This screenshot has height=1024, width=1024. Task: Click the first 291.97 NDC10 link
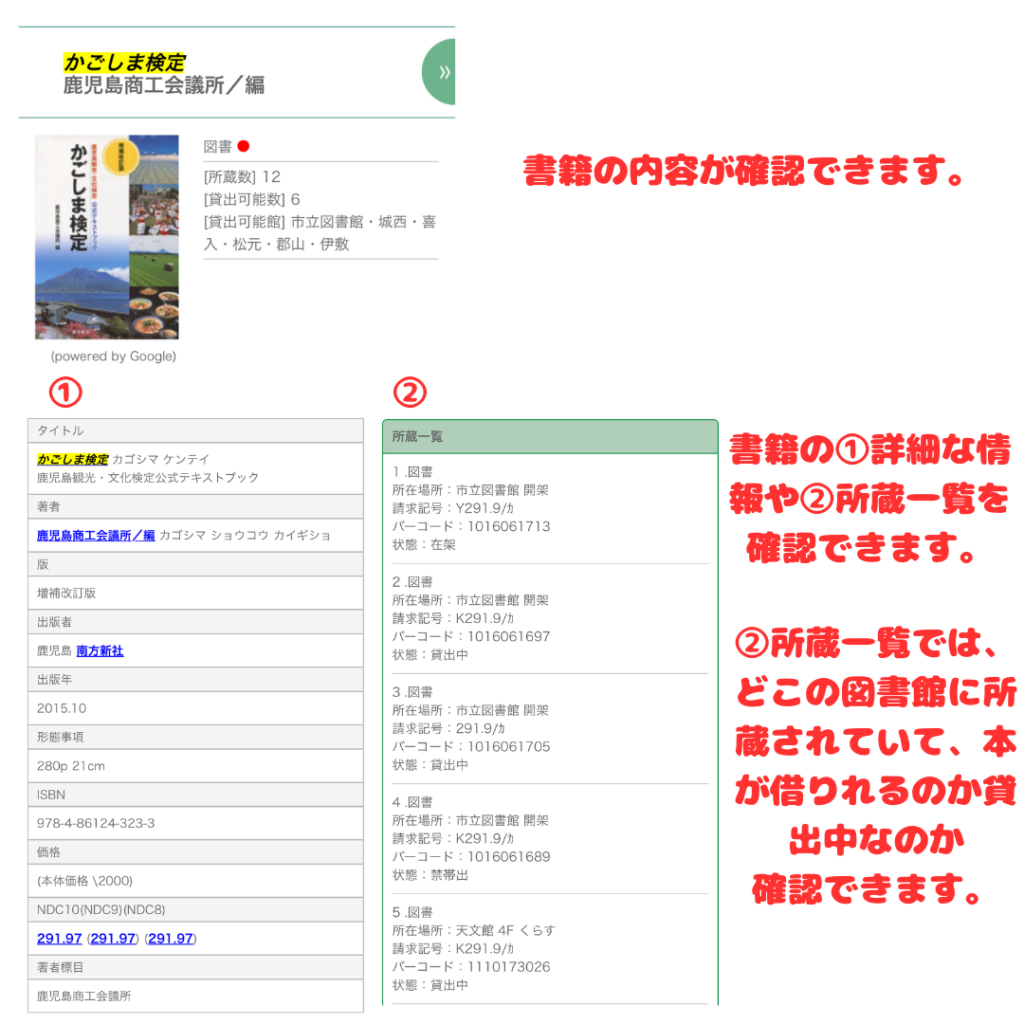pos(59,938)
